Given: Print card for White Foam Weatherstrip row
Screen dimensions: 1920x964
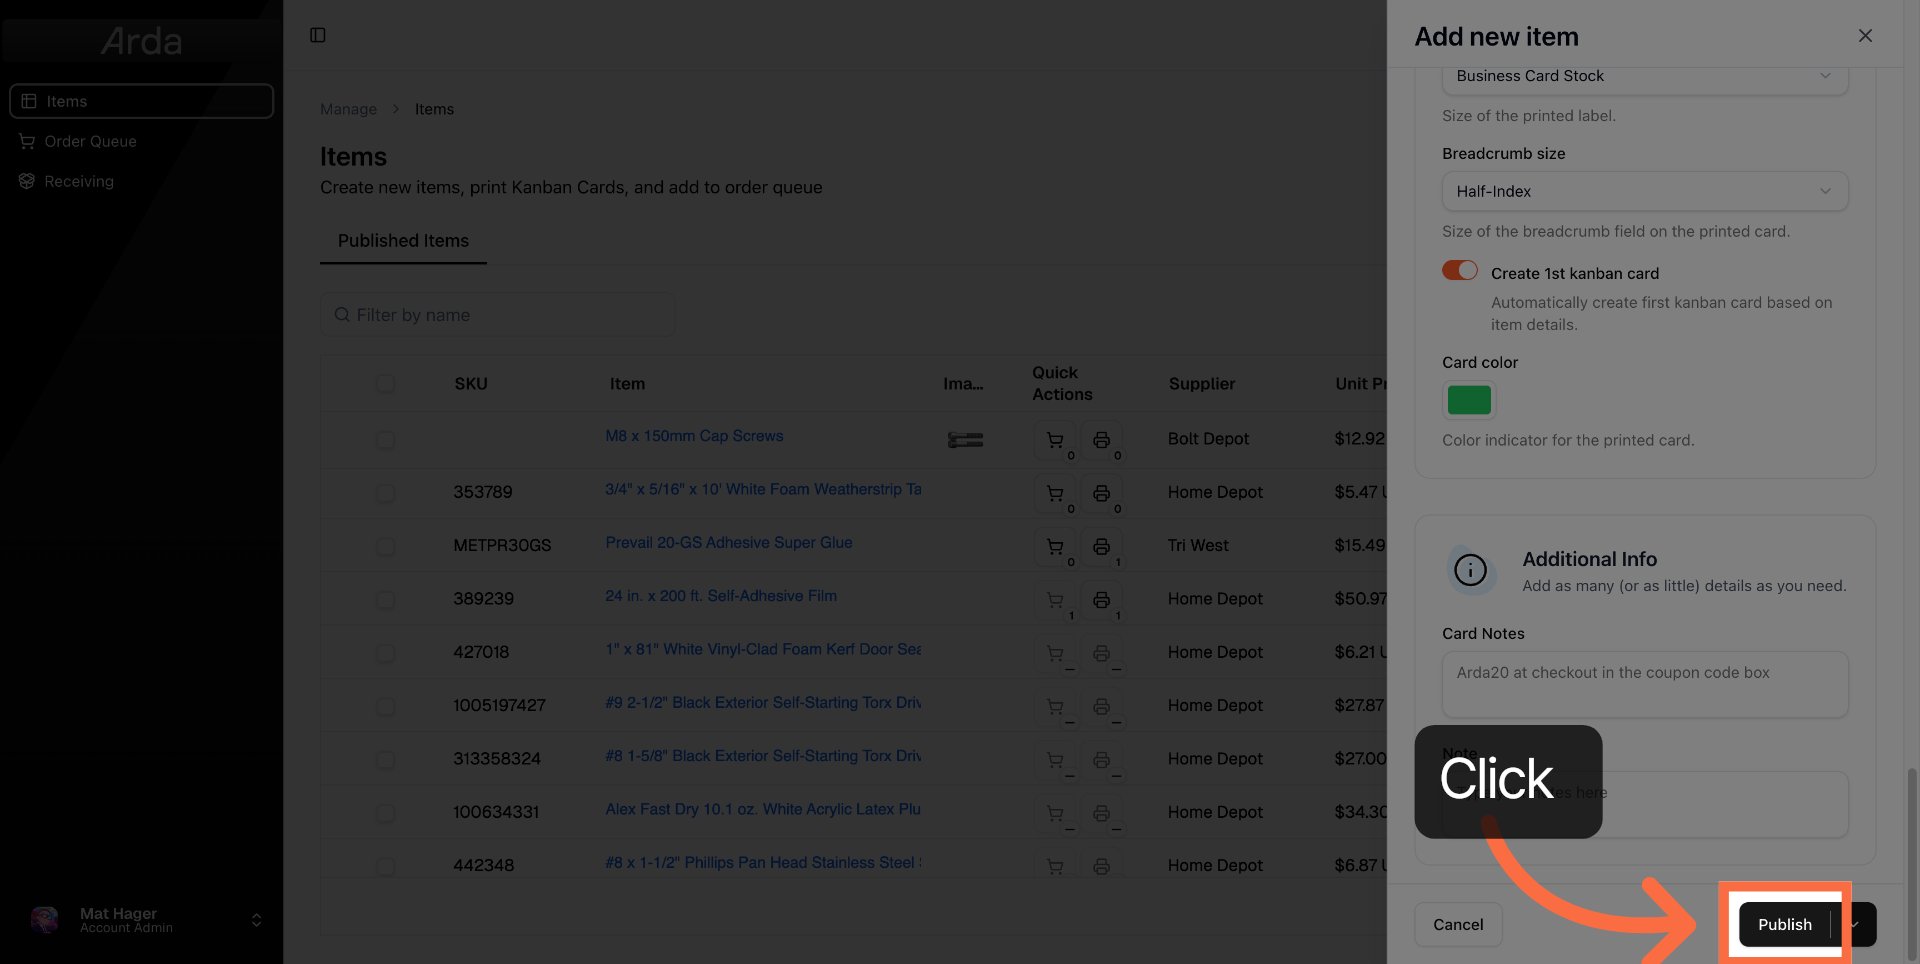Looking at the screenshot, I should 1101,493.
